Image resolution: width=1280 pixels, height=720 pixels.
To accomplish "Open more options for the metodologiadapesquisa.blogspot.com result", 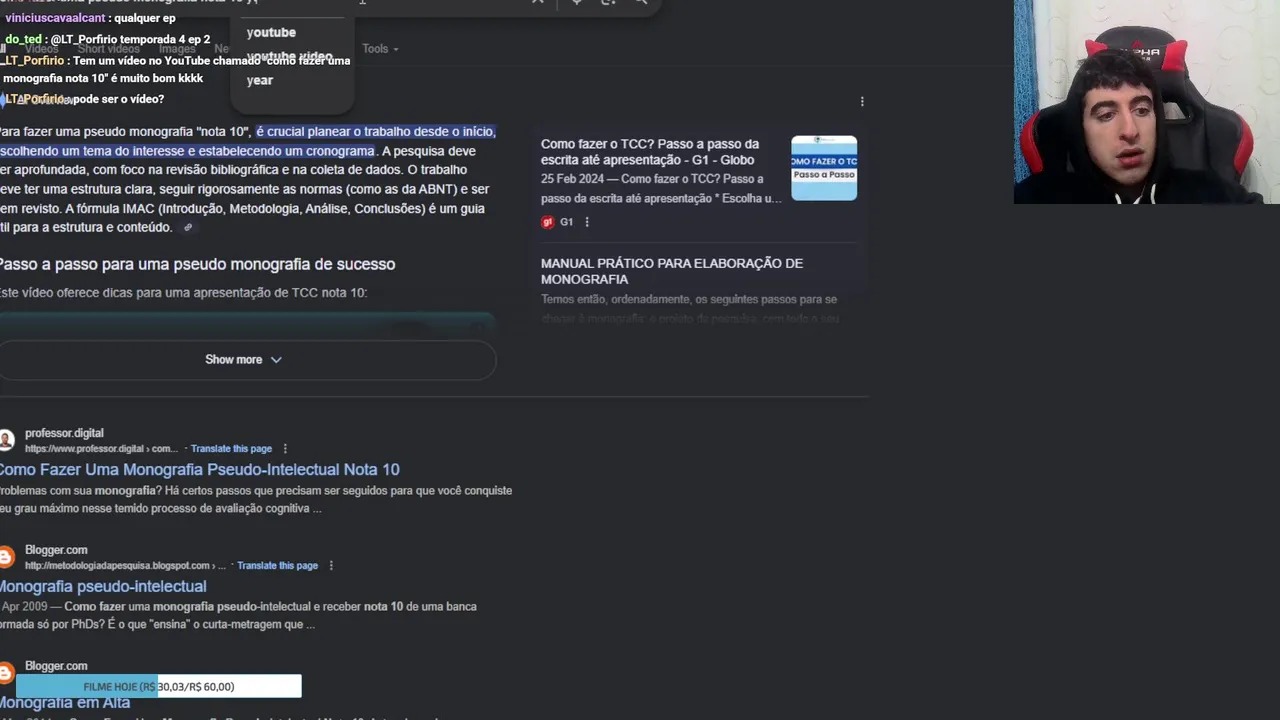I will (331, 566).
